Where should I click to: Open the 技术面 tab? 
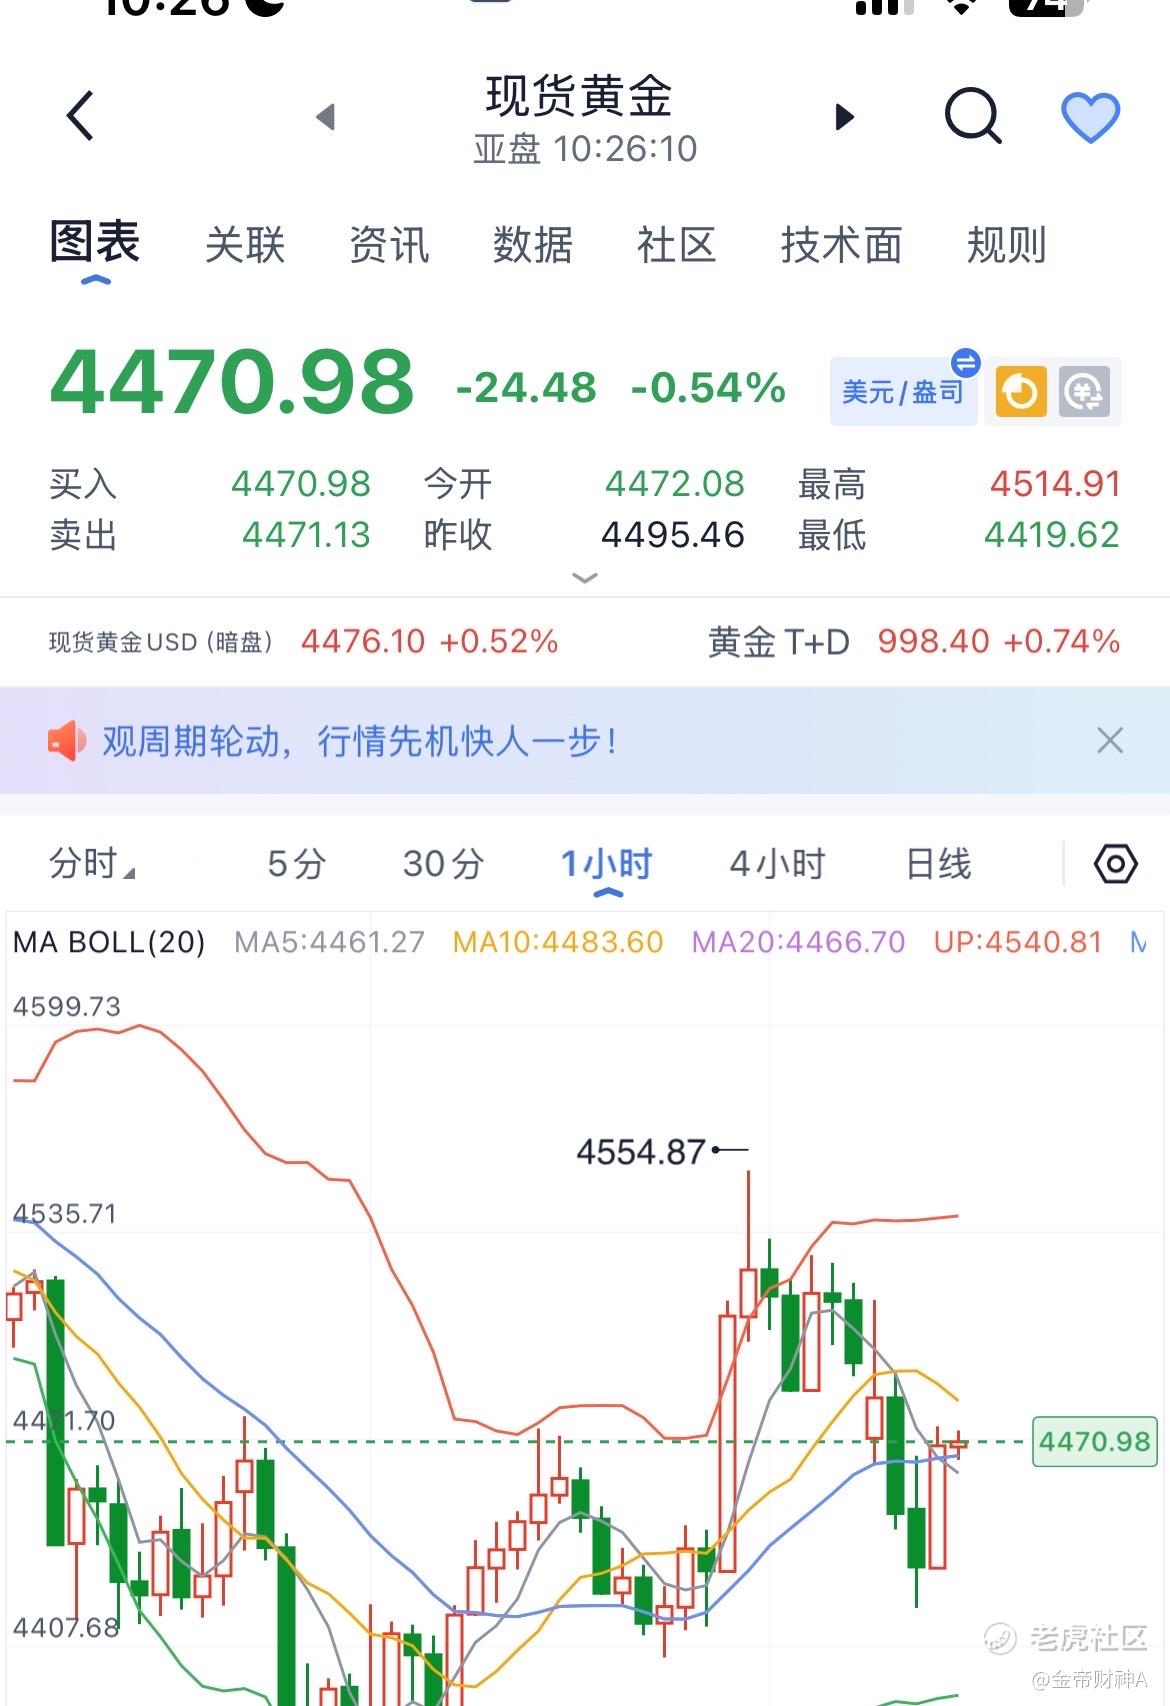click(842, 245)
